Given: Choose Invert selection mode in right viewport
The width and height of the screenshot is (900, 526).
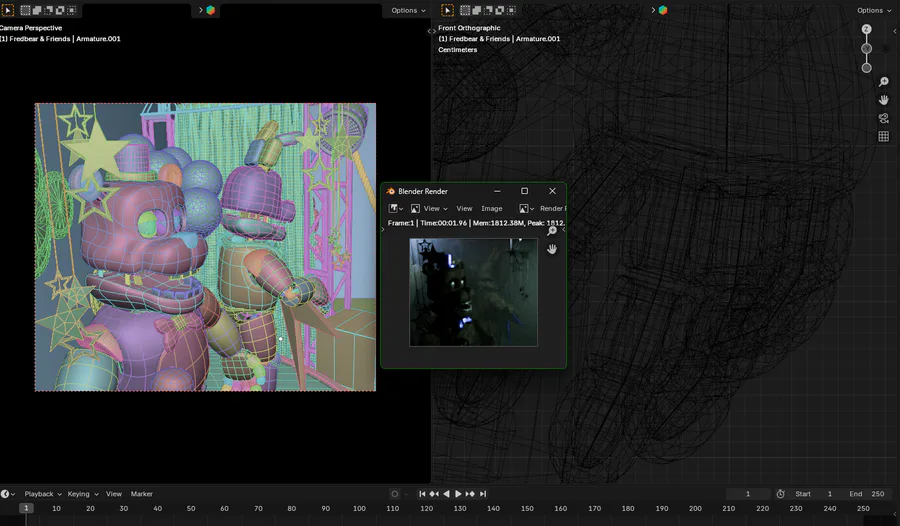Looking at the screenshot, I should click(x=499, y=10).
